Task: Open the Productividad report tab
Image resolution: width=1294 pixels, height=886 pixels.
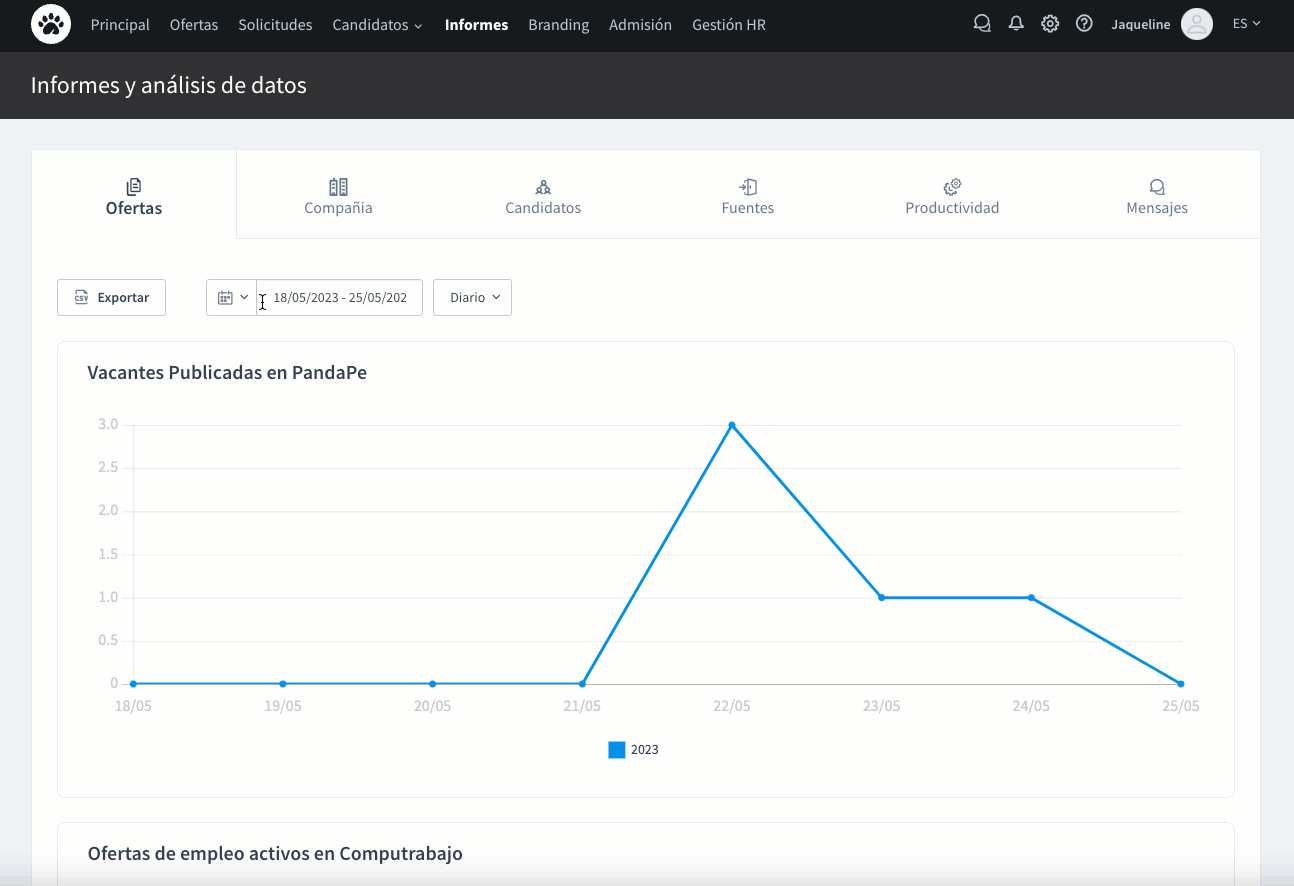Action: pos(952,196)
